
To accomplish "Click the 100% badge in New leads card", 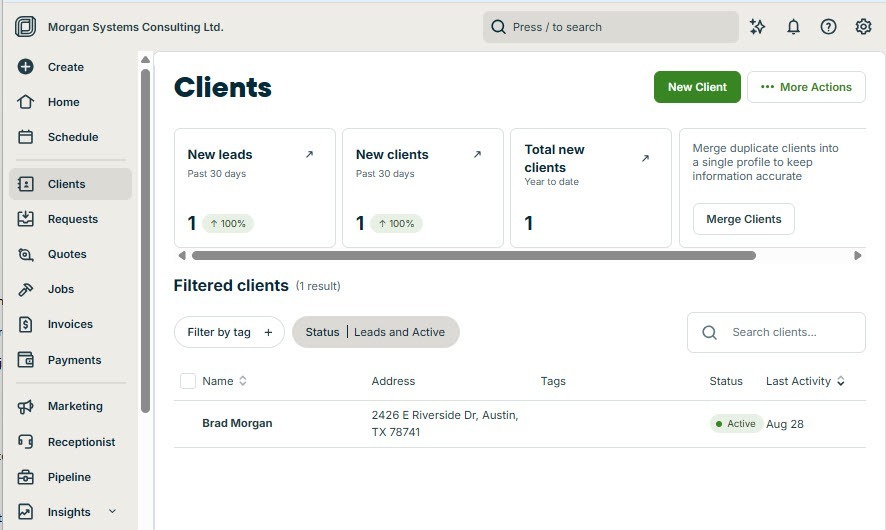I will click(x=228, y=224).
